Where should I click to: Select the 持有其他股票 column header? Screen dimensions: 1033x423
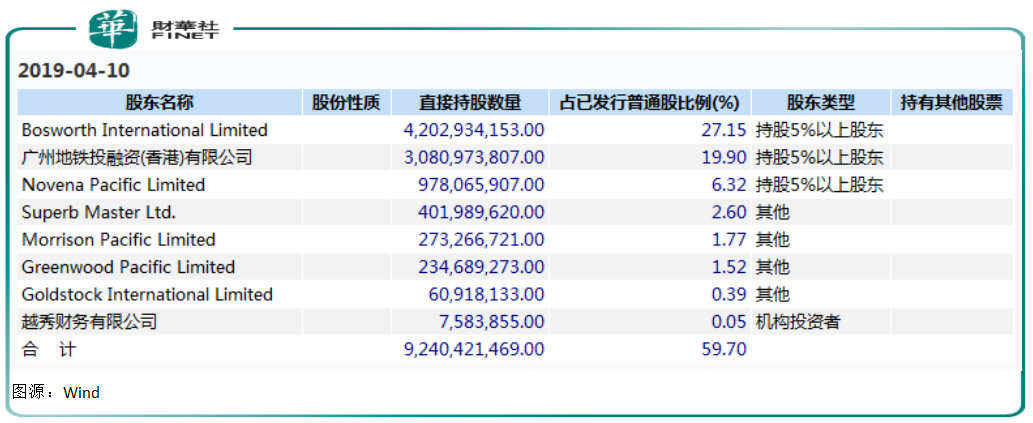951,103
